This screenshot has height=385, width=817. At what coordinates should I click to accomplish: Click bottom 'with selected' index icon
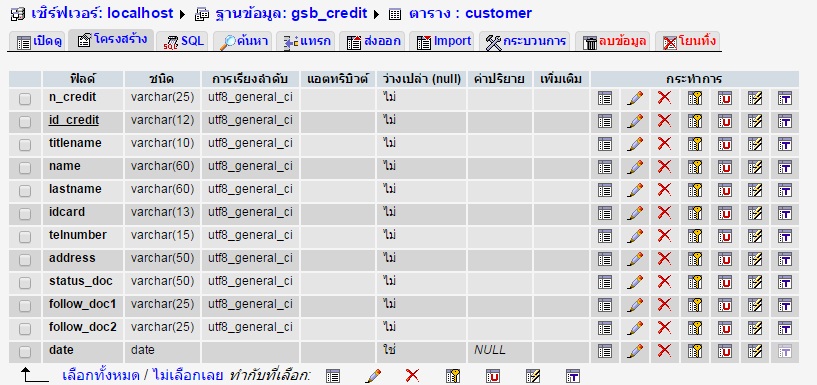coord(533,376)
